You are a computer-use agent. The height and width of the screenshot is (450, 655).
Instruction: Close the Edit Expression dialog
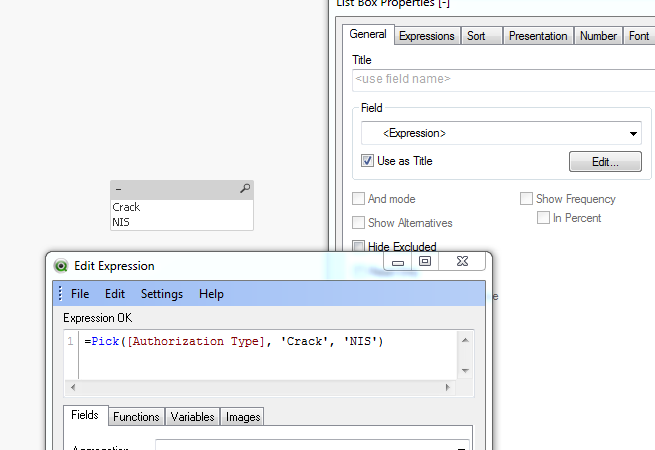(x=462, y=262)
